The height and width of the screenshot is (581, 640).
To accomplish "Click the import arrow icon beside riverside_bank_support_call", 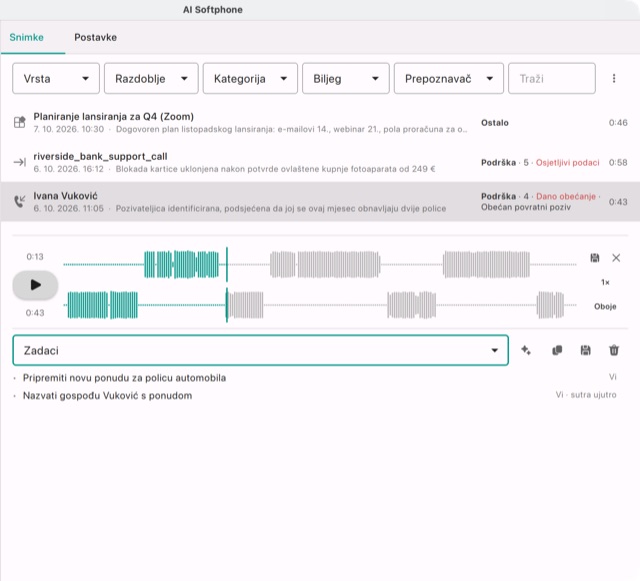I will click(20, 162).
